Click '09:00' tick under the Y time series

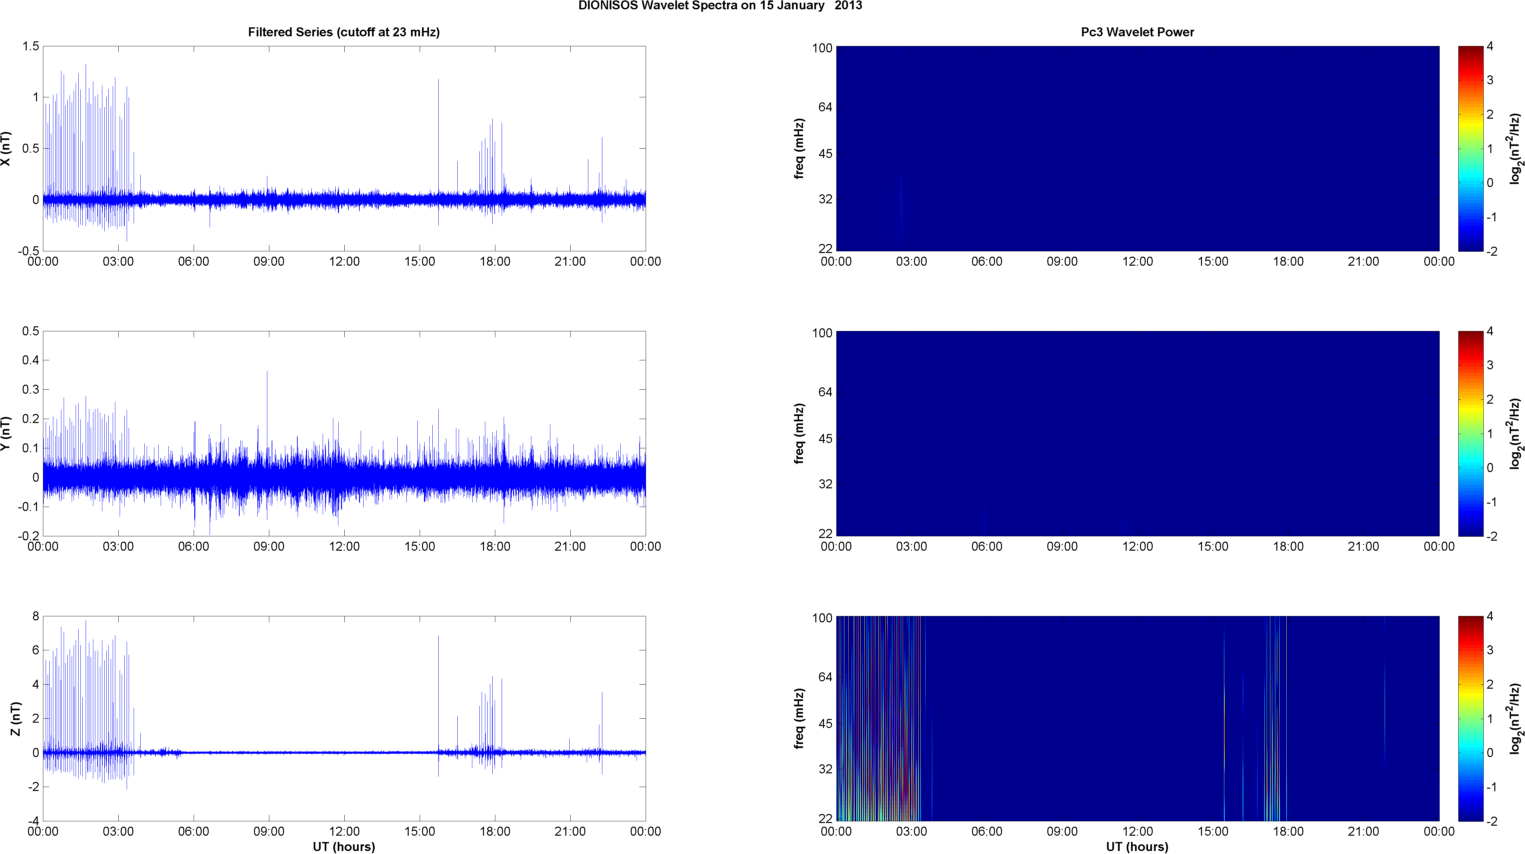pyautogui.click(x=269, y=547)
